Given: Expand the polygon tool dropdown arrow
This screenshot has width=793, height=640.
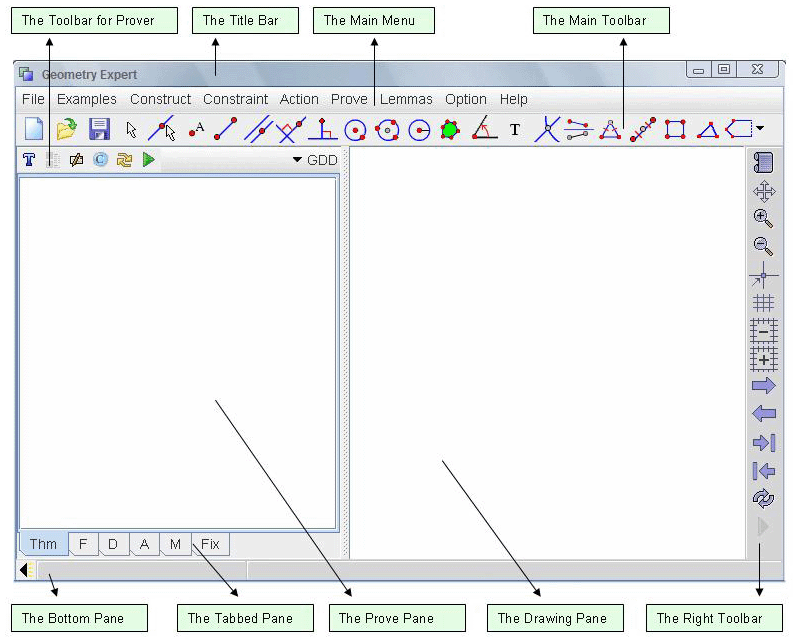Looking at the screenshot, I should click(760, 129).
